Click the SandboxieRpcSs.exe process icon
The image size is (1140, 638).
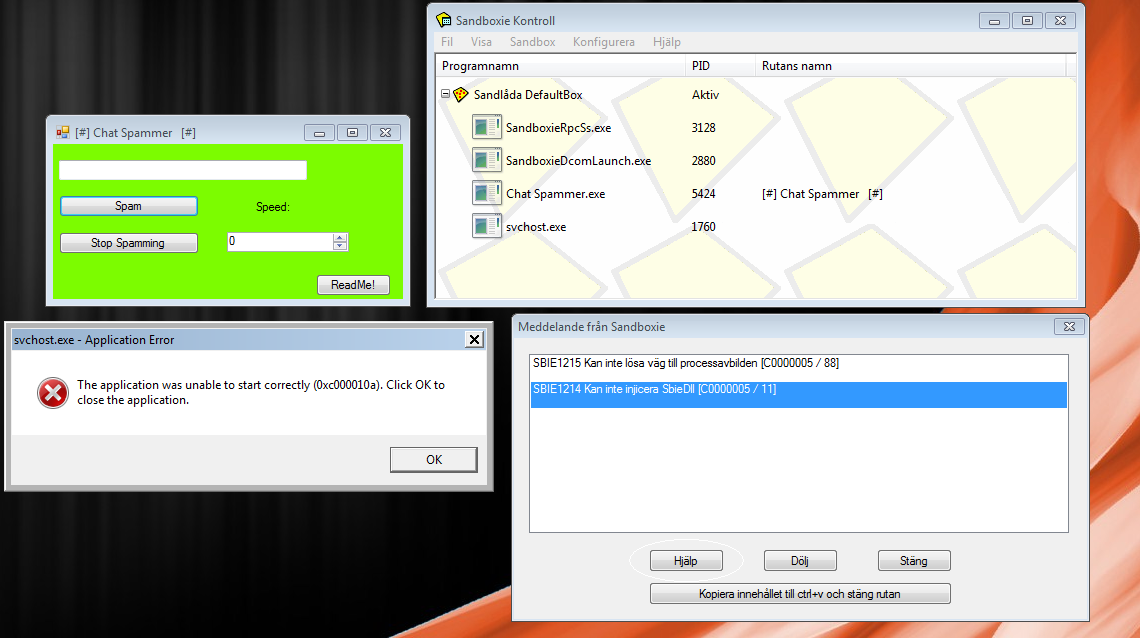[486, 127]
